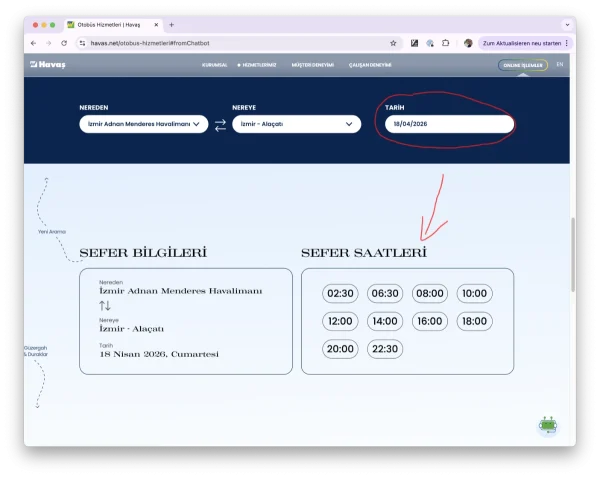Click the user profile avatar
This screenshot has height=478, width=600.
468,43
